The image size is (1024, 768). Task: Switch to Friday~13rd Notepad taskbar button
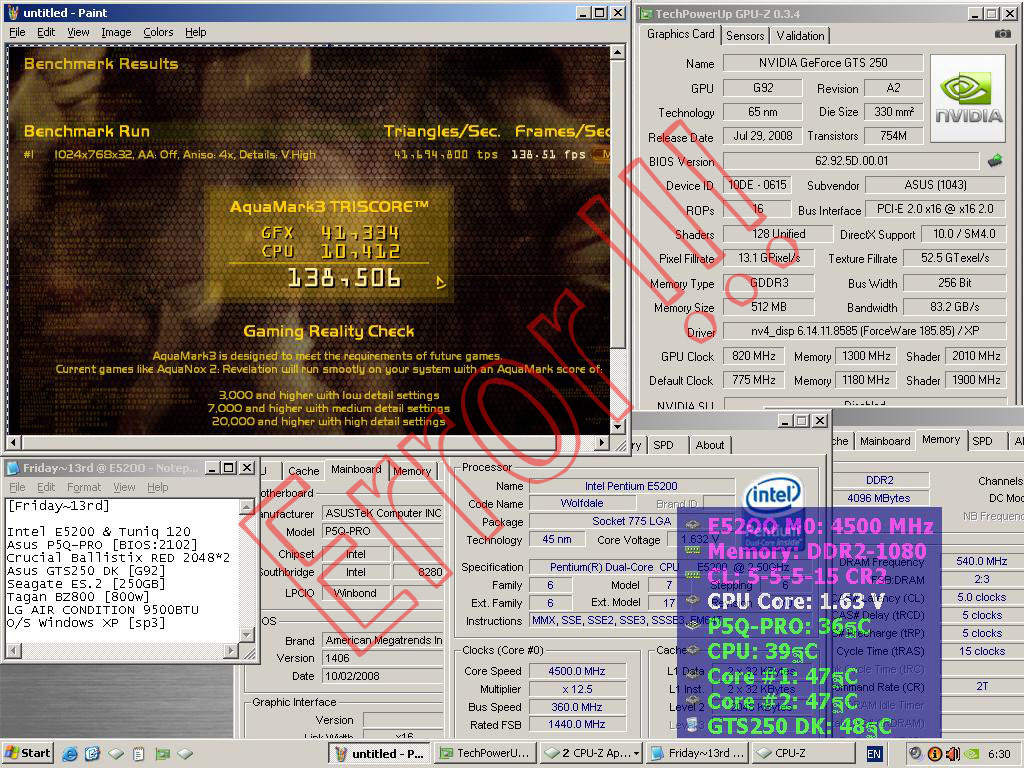coord(697,753)
